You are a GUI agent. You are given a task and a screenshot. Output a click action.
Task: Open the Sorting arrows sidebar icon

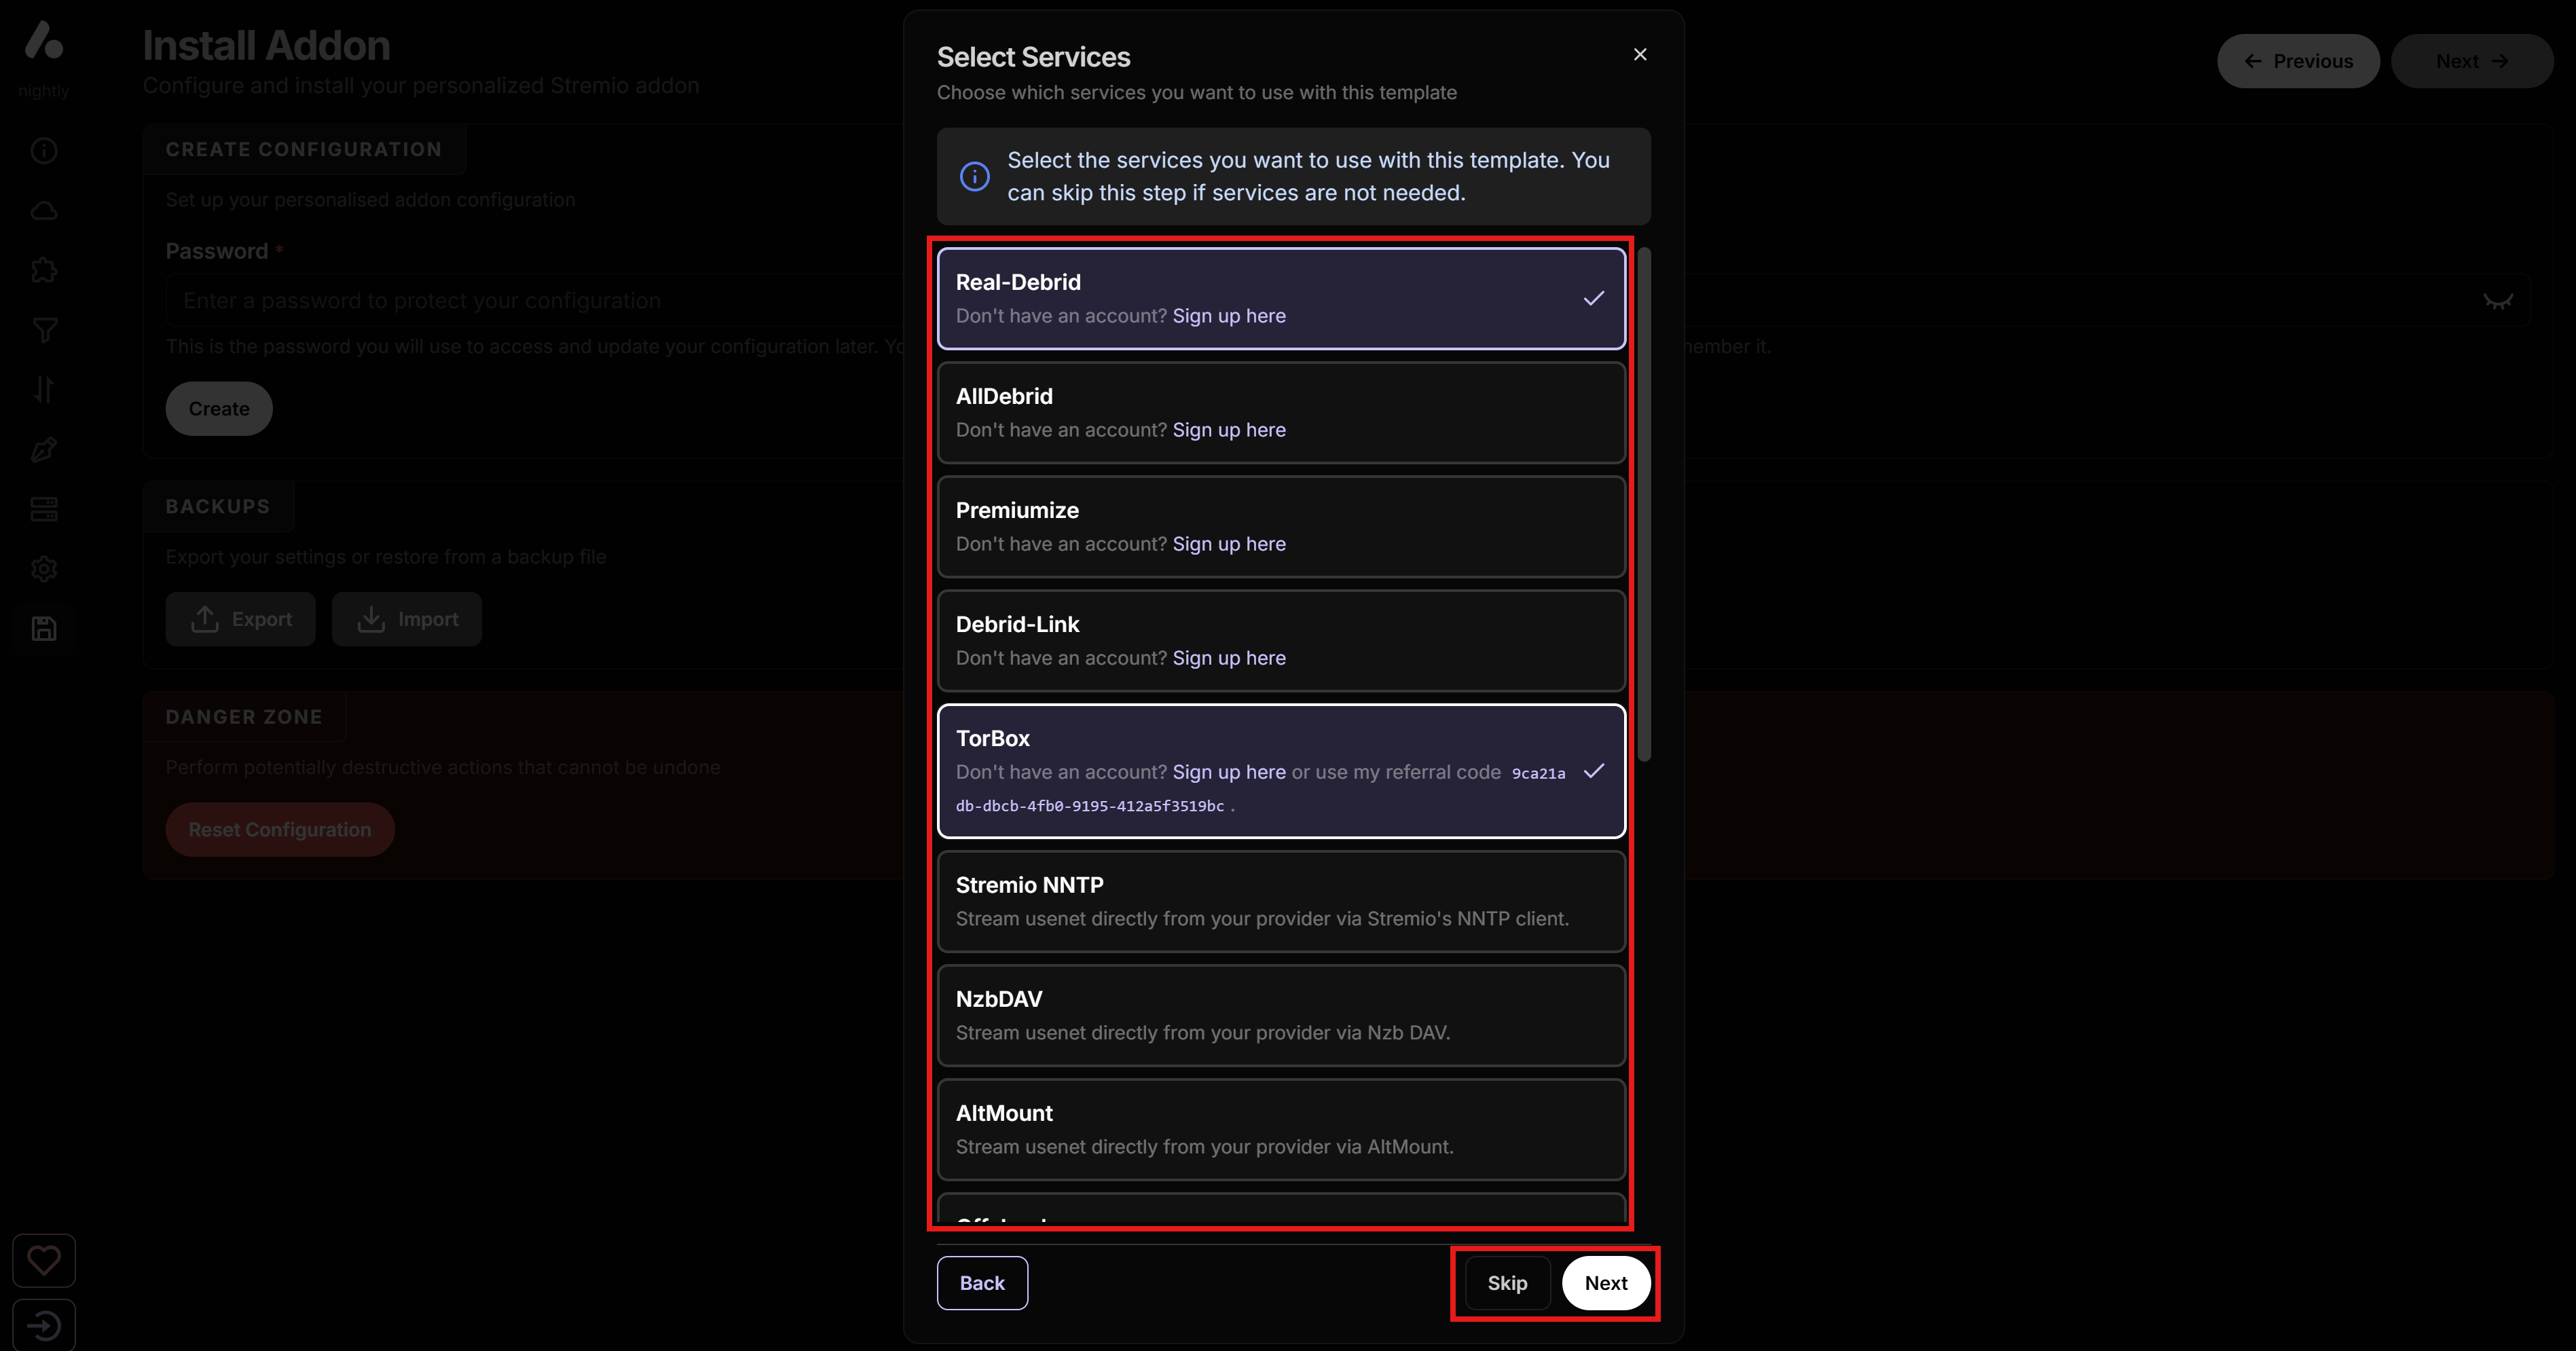click(44, 390)
